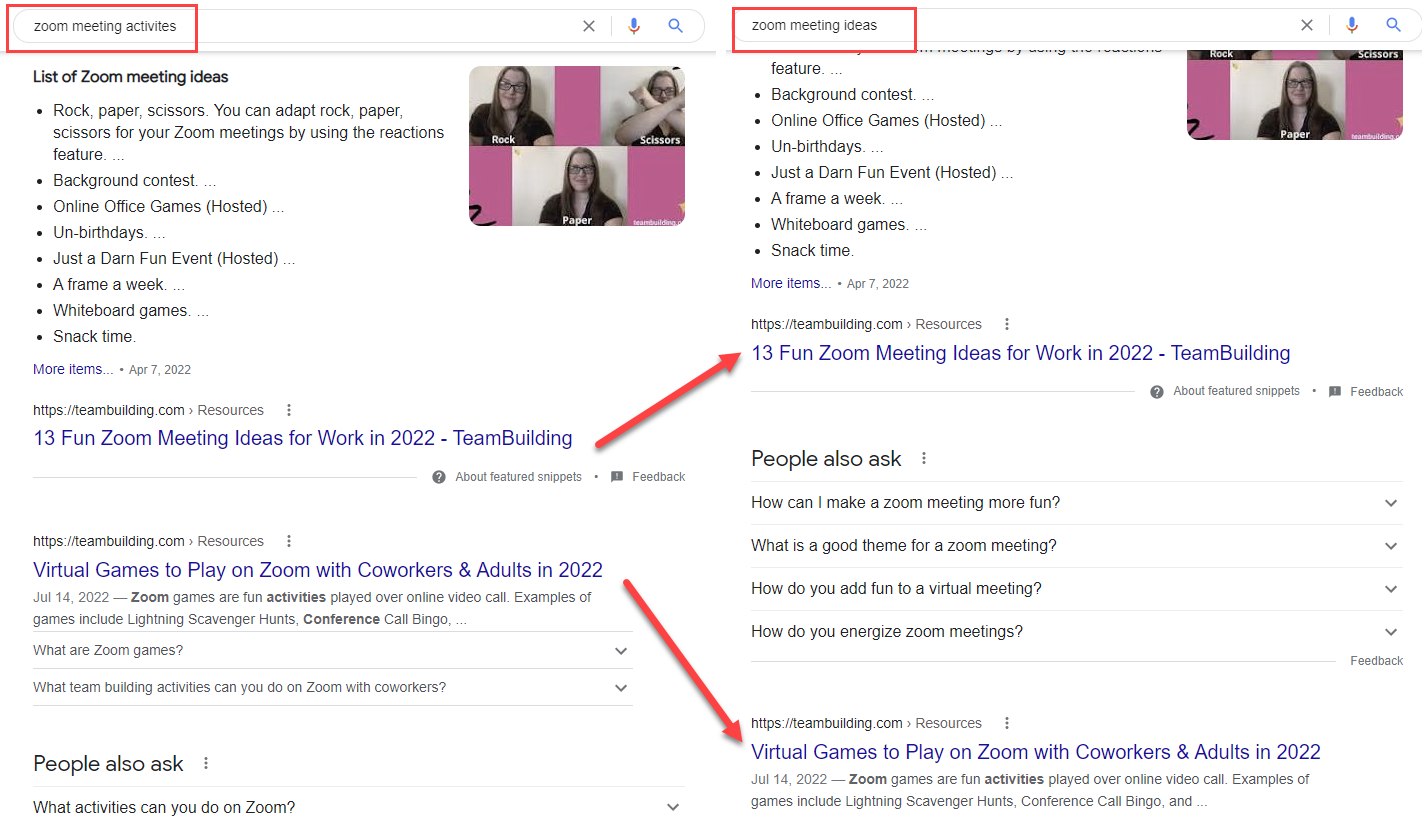This screenshot has height=827, width=1422.
Task: Open Rock Paper Scissors thumbnail in left results
Action: pos(577,146)
